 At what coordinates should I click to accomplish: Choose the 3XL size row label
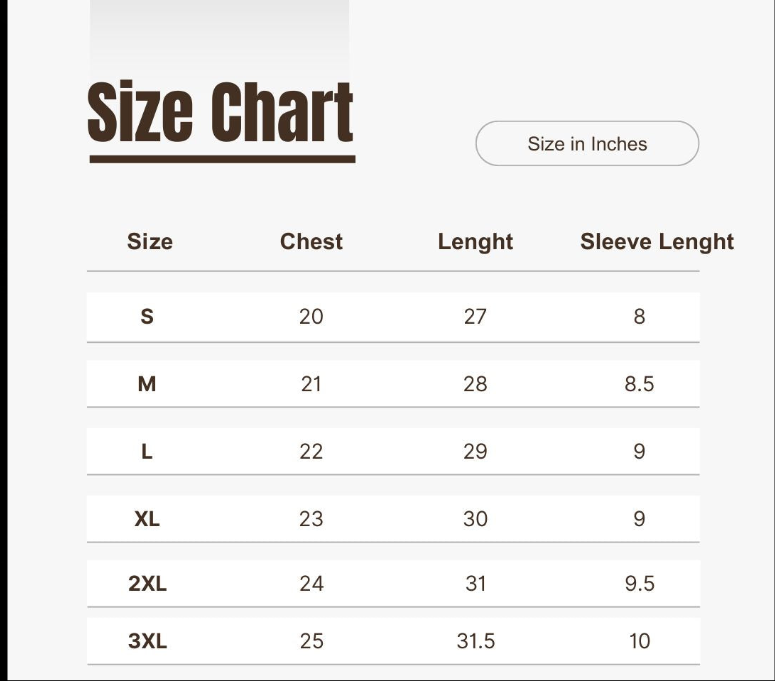147,641
